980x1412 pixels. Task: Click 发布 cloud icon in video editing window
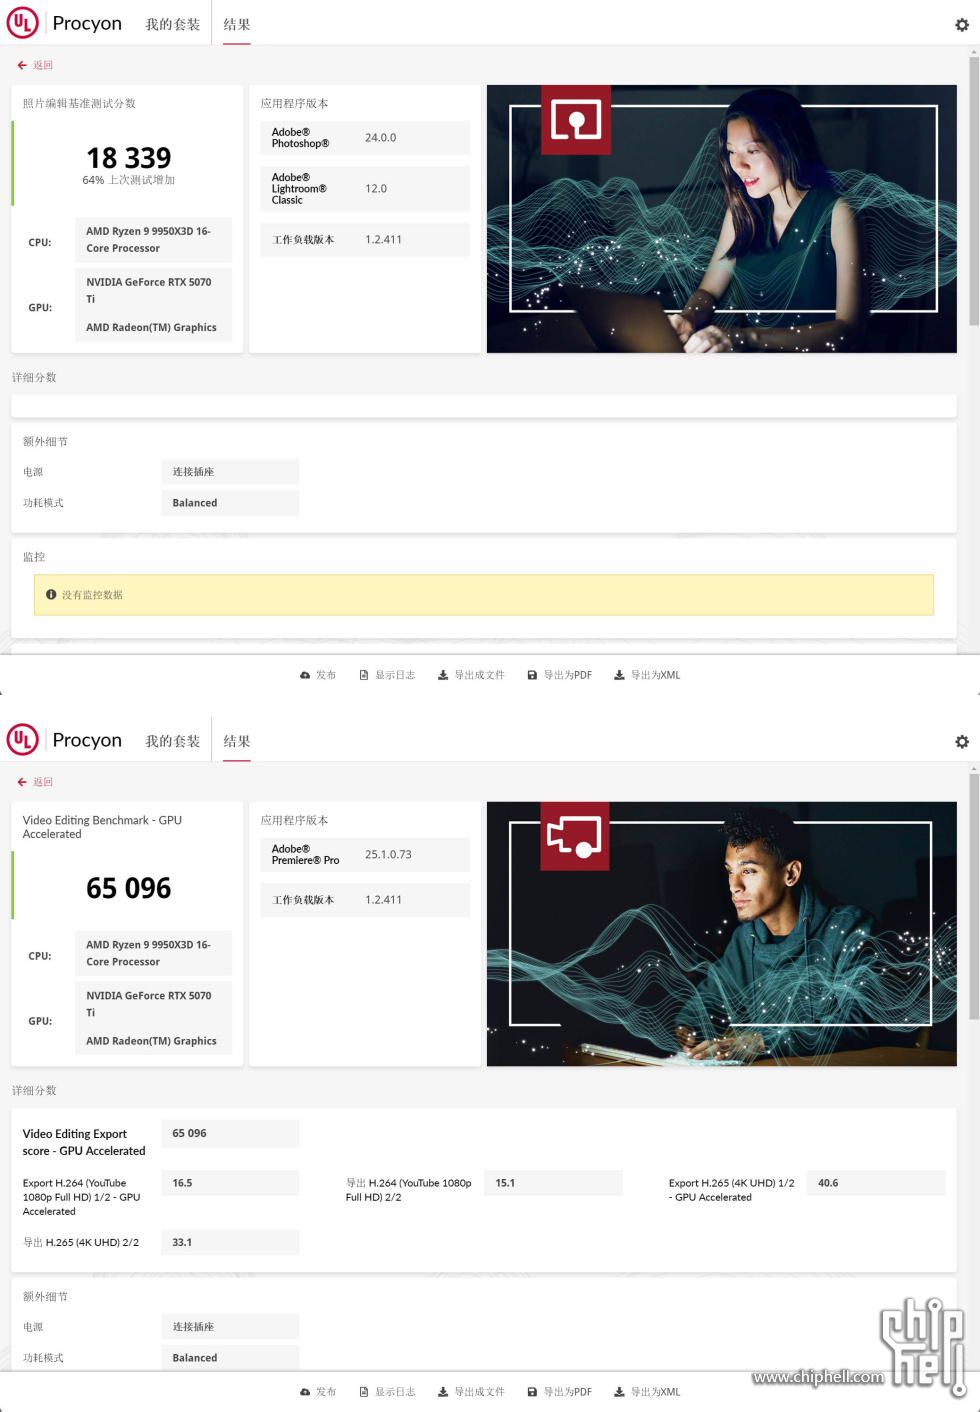coord(305,1392)
